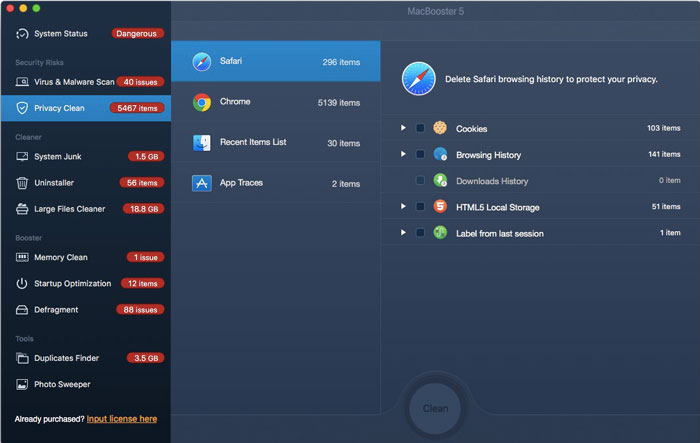Click the 18.8 GB badge
The height and width of the screenshot is (443, 700).
tap(144, 209)
